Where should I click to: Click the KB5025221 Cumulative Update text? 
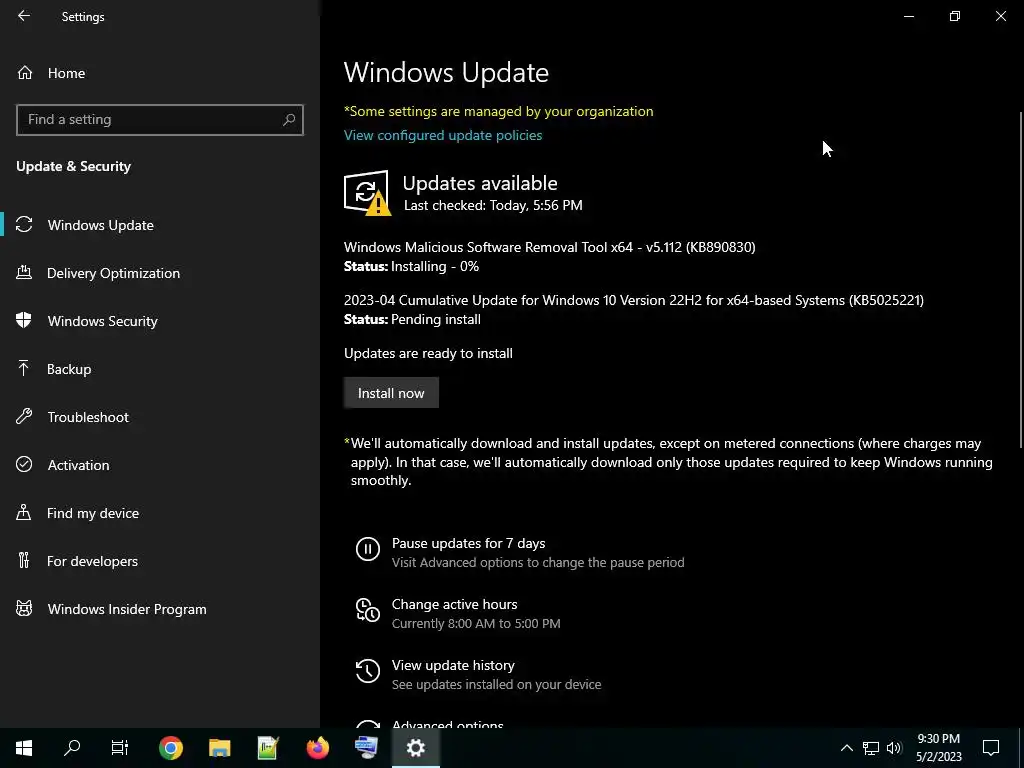(633, 300)
